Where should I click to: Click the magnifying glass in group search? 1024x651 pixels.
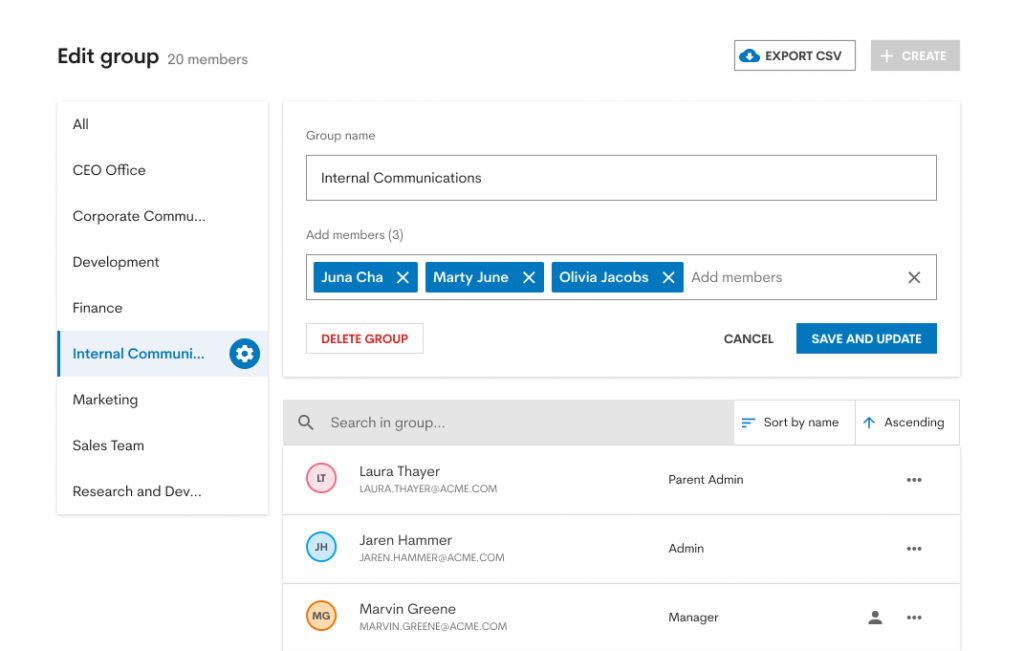(305, 422)
